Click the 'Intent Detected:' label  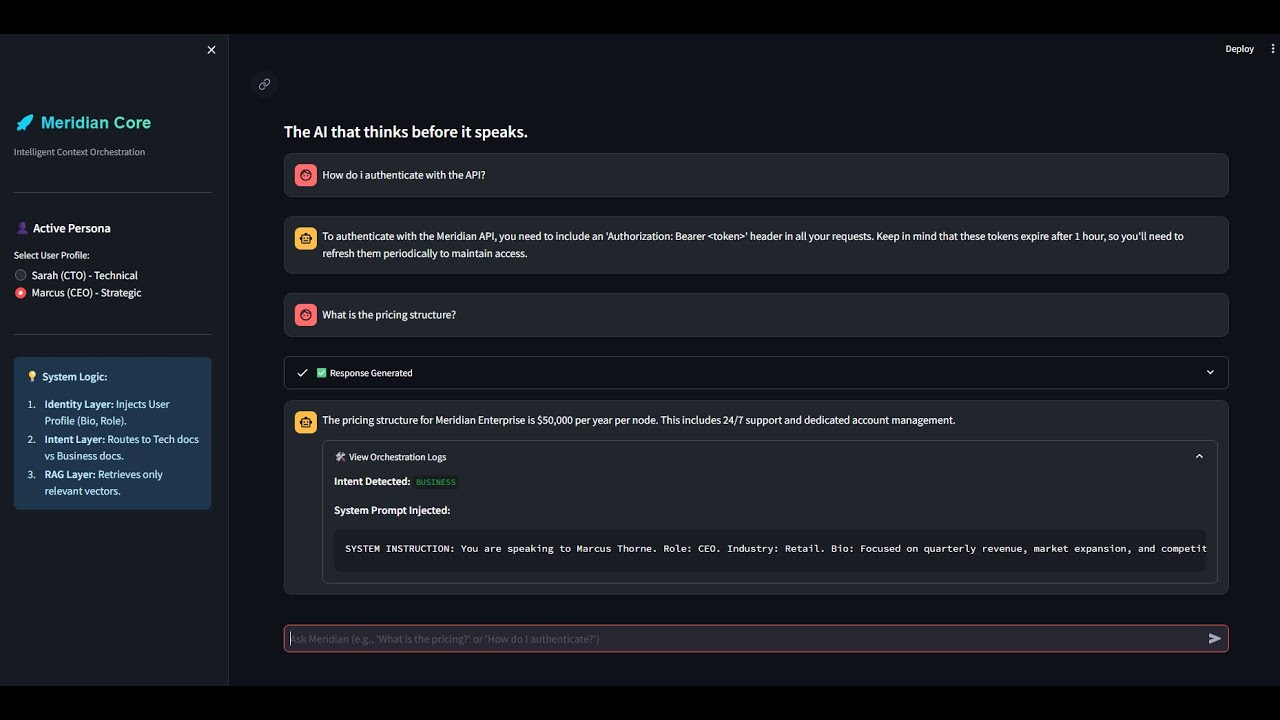(372, 481)
